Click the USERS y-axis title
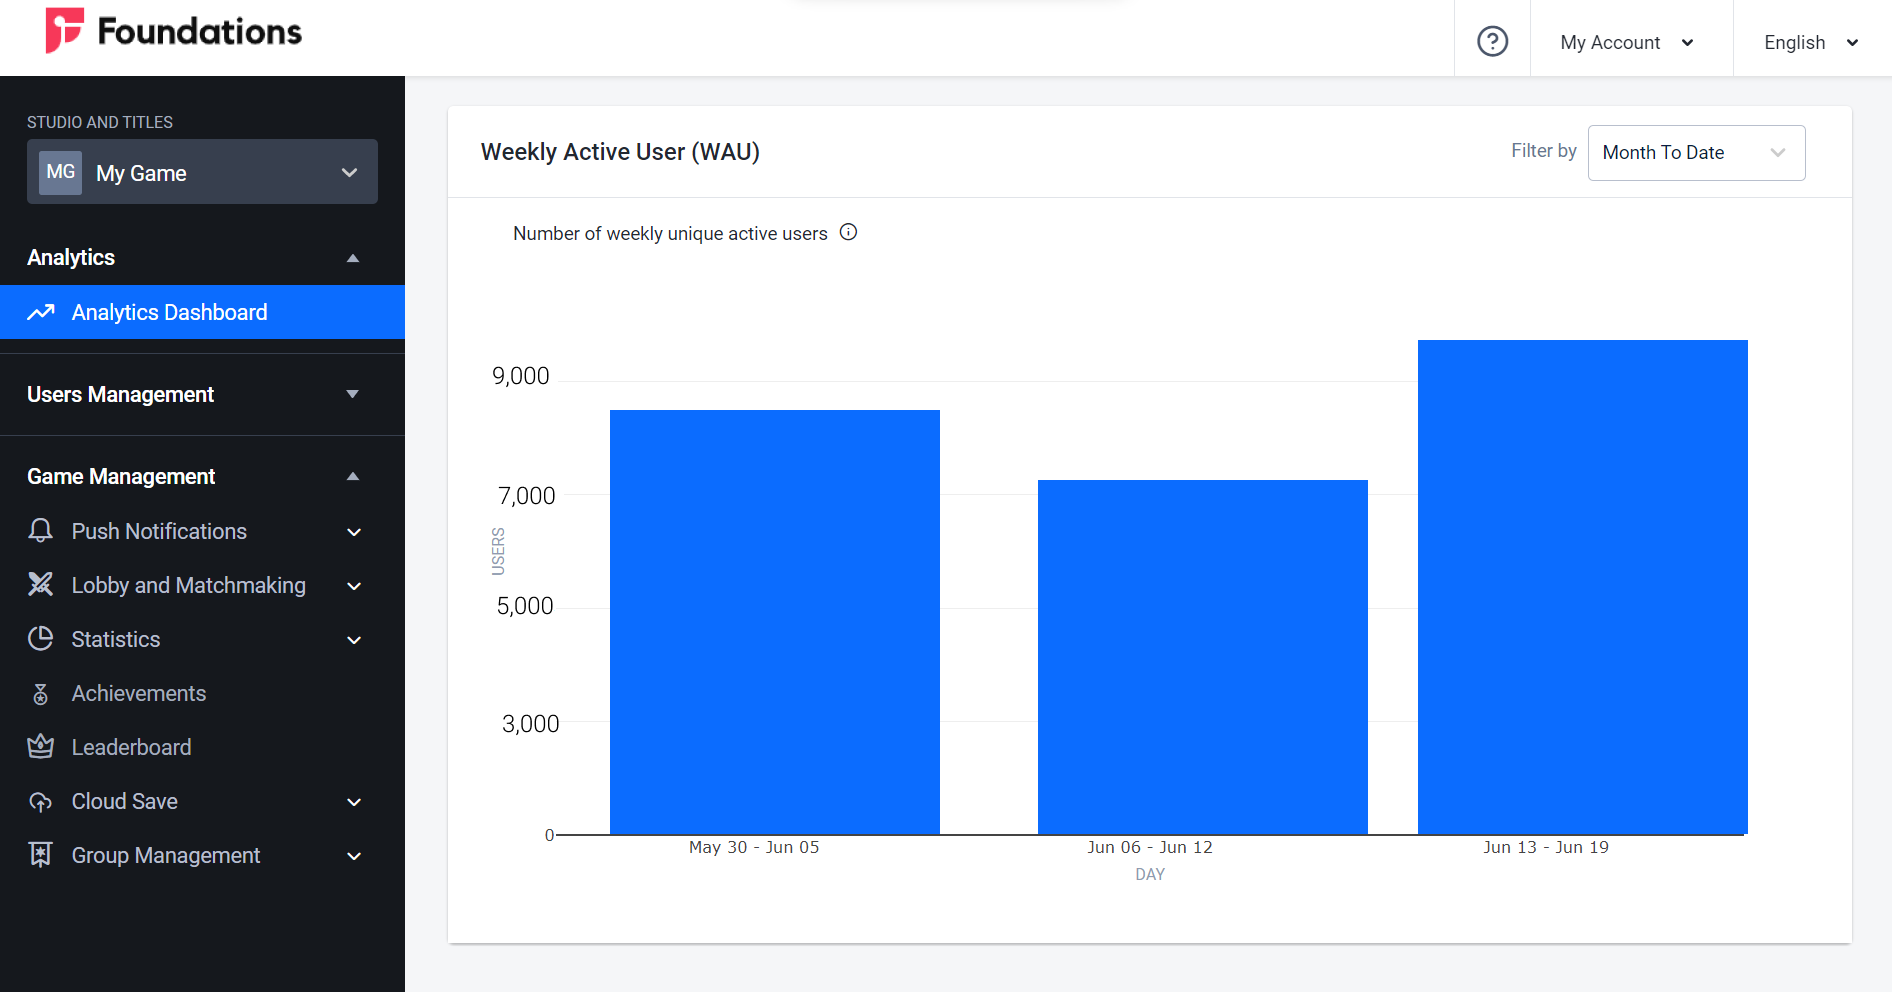The height and width of the screenshot is (992, 1892). pyautogui.click(x=498, y=551)
